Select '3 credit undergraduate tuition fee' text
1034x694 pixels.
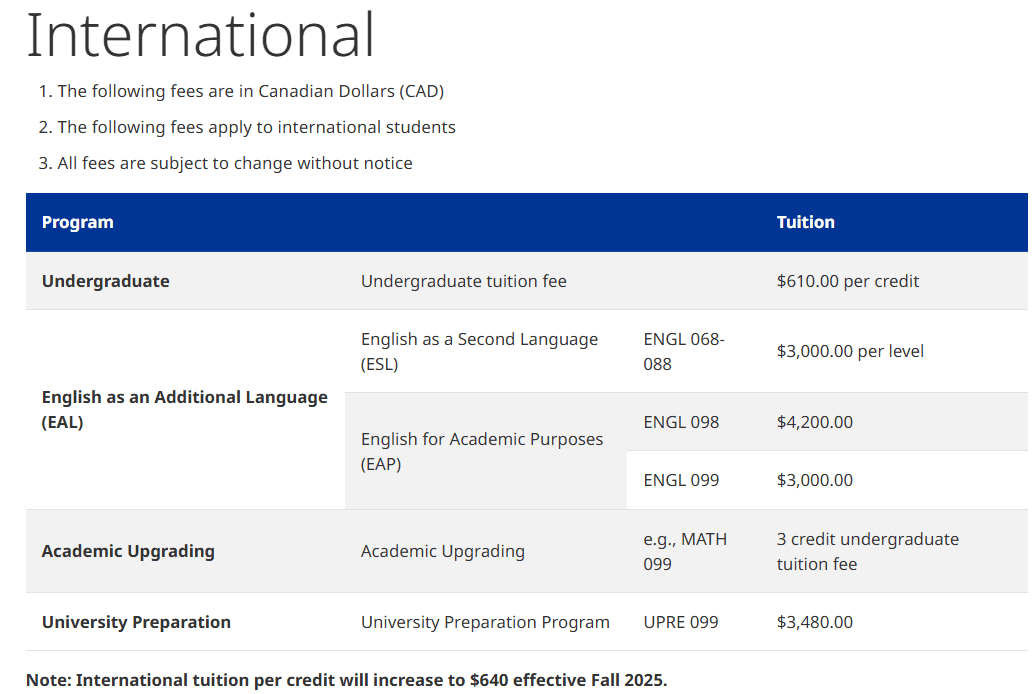pyautogui.click(x=867, y=551)
